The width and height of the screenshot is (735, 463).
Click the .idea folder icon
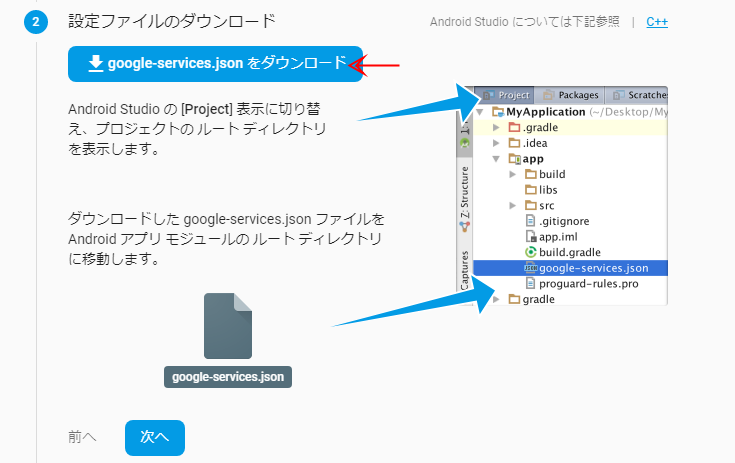[514, 142]
